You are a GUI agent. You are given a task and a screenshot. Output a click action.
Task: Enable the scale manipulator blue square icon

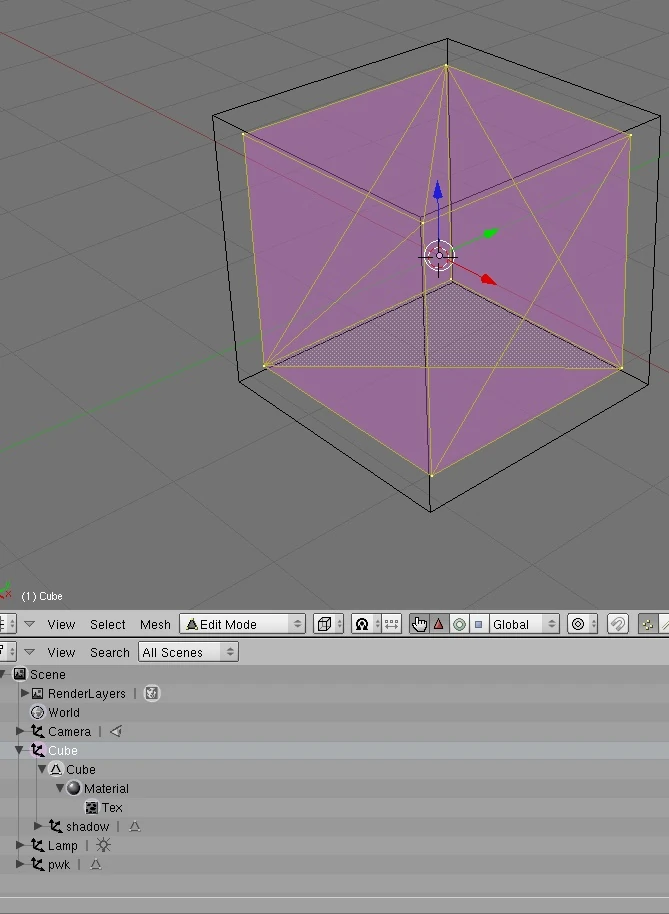(x=478, y=624)
